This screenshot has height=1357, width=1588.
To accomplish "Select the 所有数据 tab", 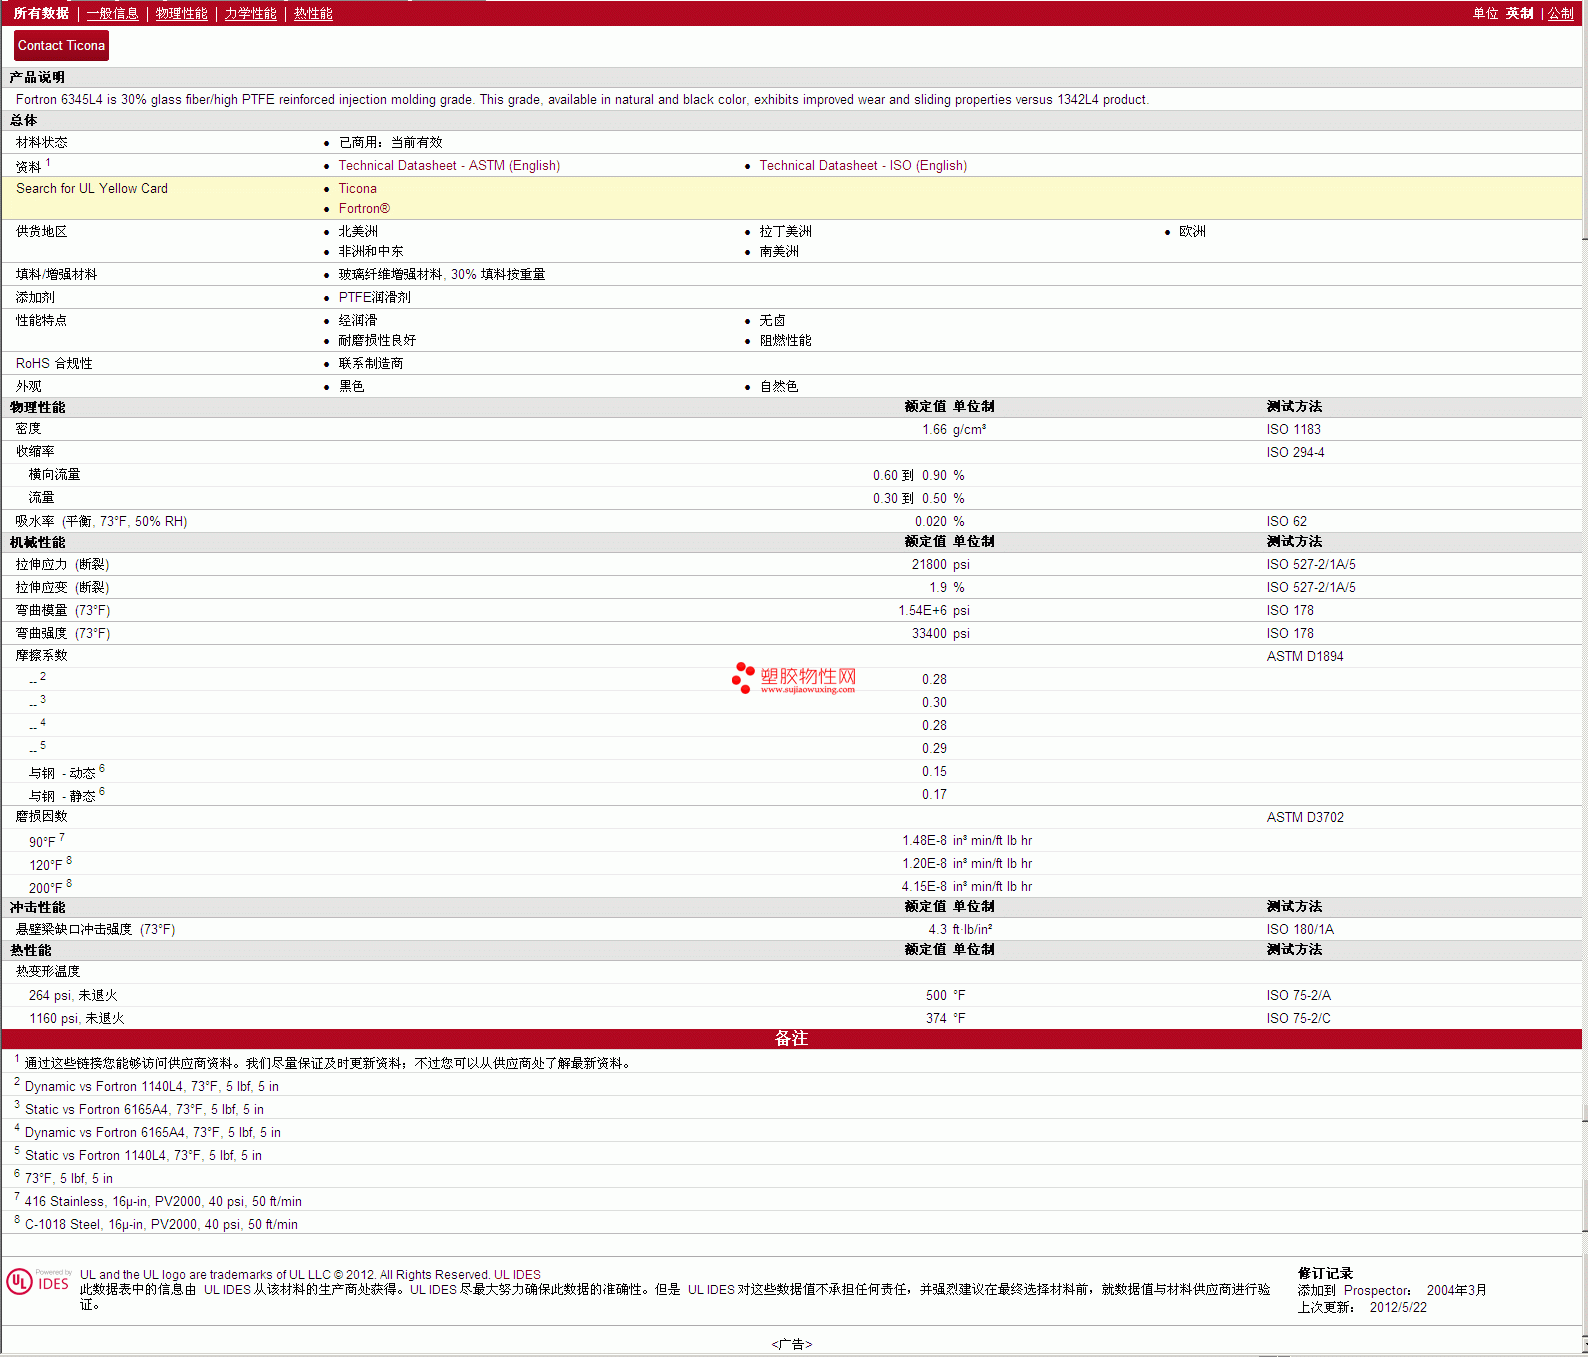I will click(41, 13).
